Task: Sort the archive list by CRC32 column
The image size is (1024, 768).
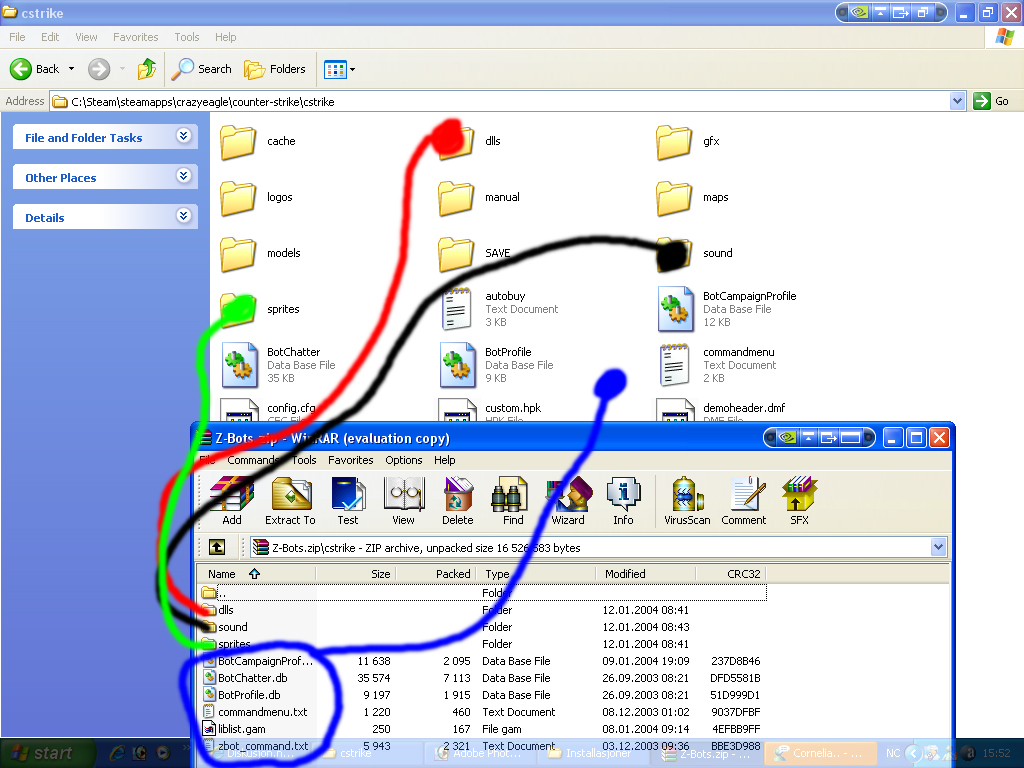Action: tap(731, 574)
